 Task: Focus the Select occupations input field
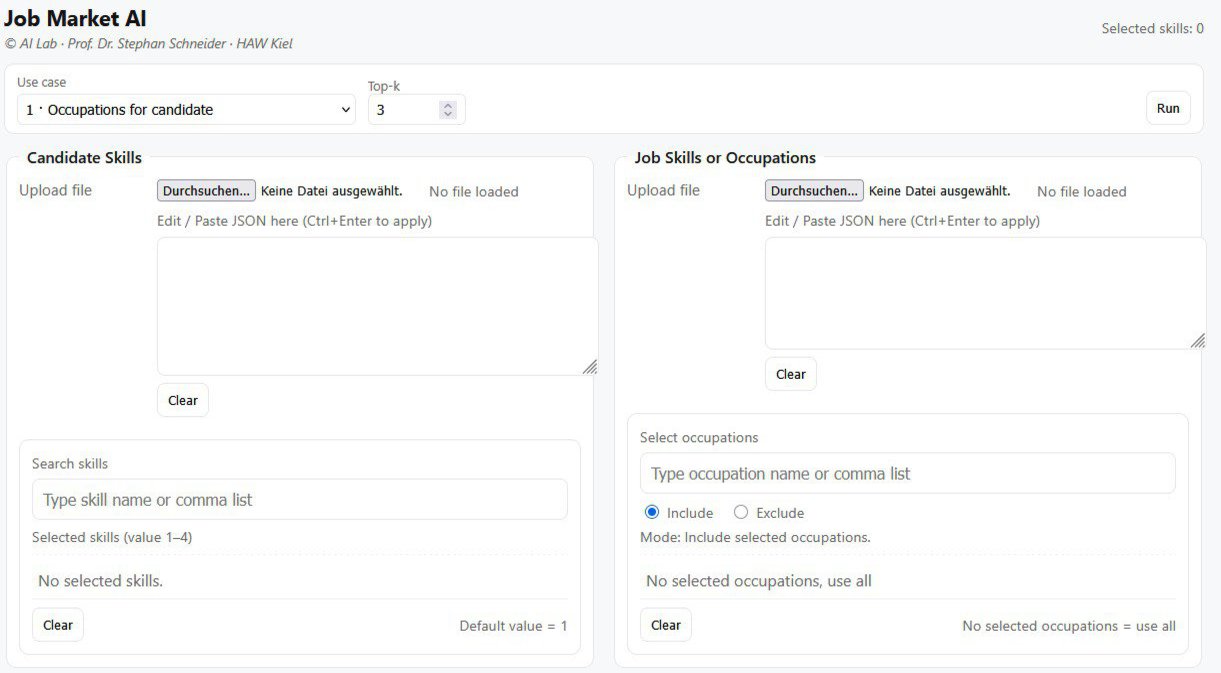907,474
